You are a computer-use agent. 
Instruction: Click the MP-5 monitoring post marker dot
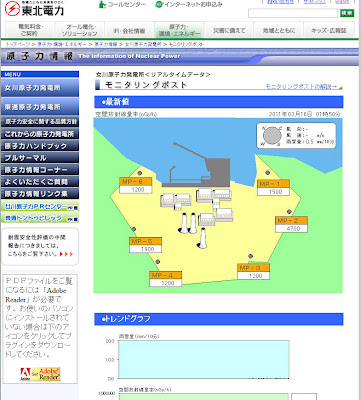[x=134, y=229]
